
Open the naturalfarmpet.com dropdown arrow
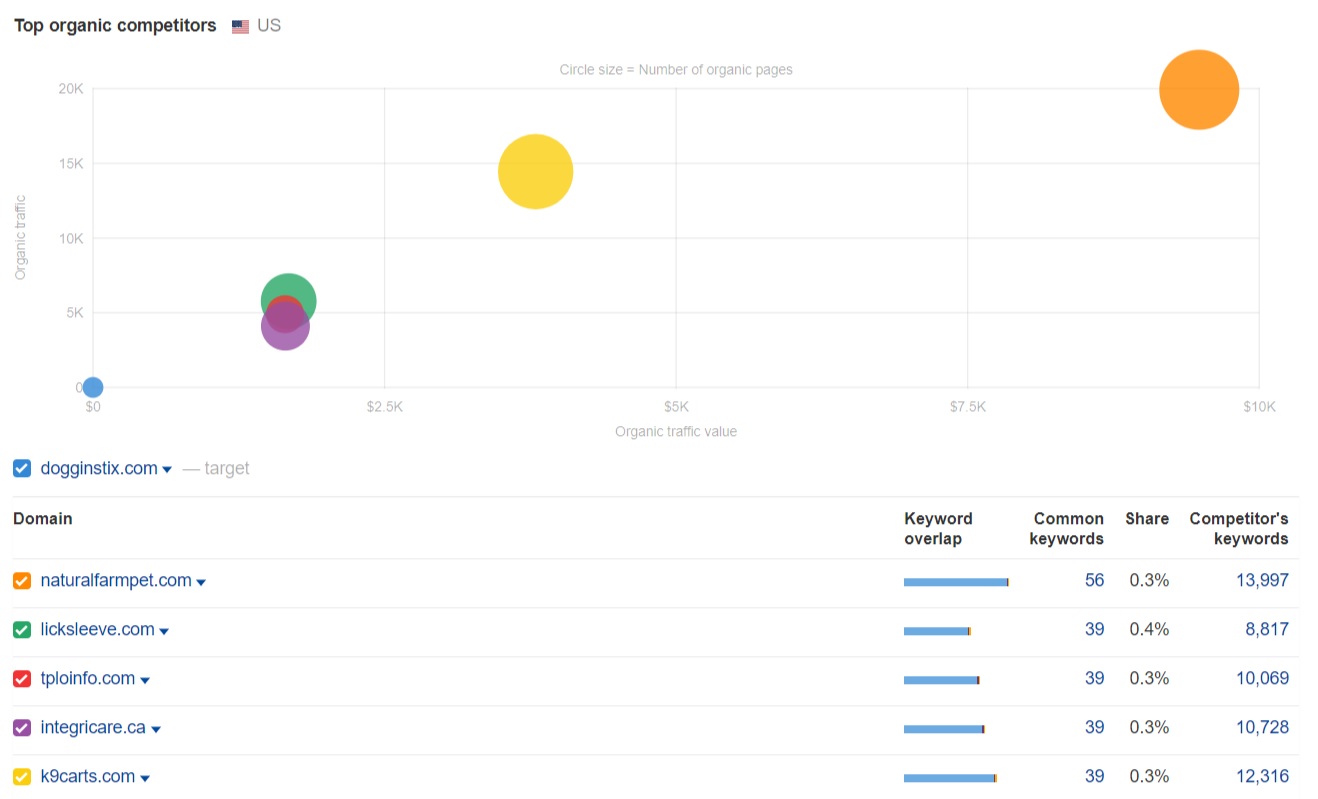tap(201, 583)
